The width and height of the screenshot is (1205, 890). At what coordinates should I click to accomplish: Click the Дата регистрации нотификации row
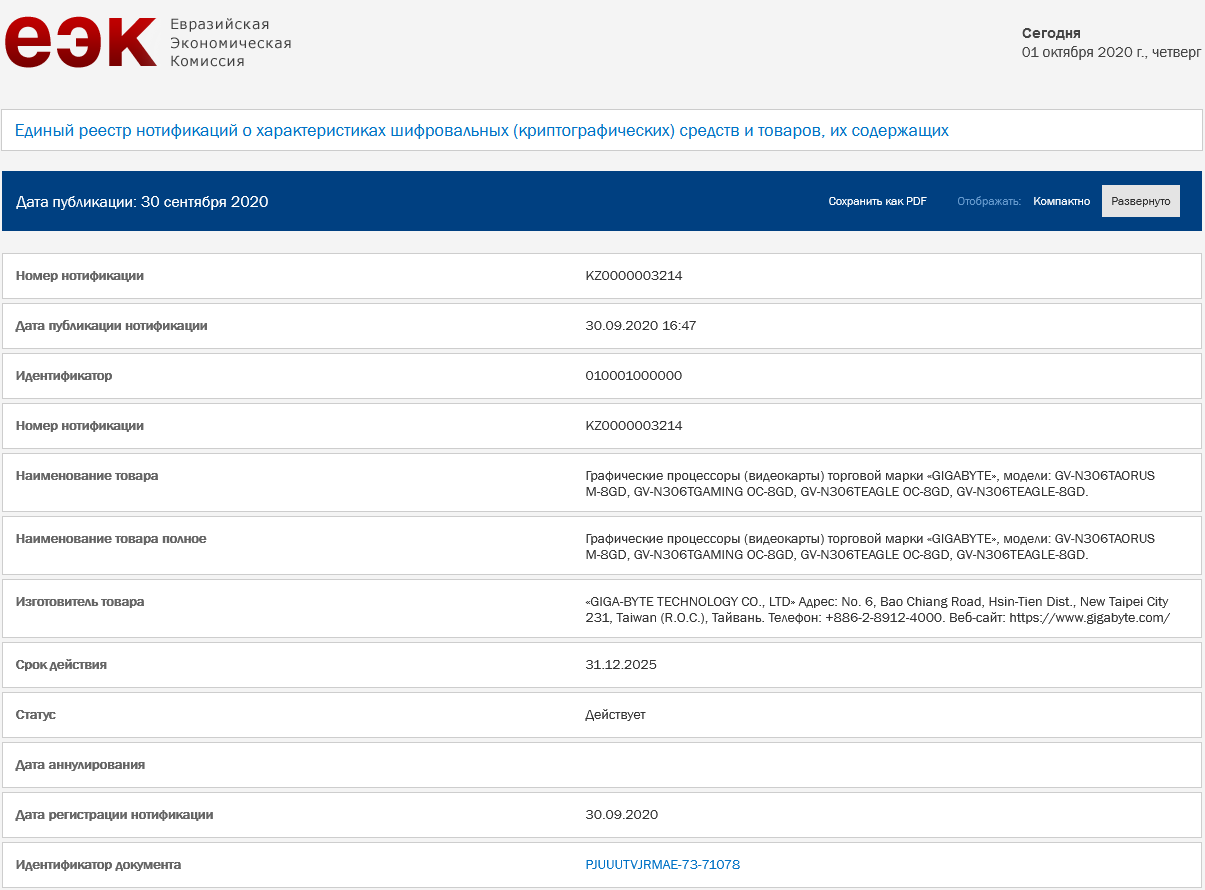click(x=602, y=814)
